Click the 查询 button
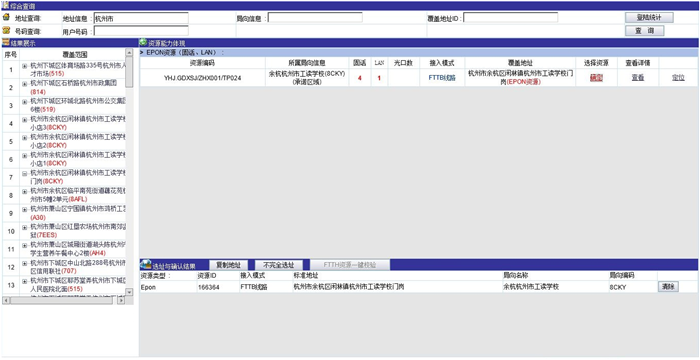The height and width of the screenshot is (360, 700). click(644, 31)
